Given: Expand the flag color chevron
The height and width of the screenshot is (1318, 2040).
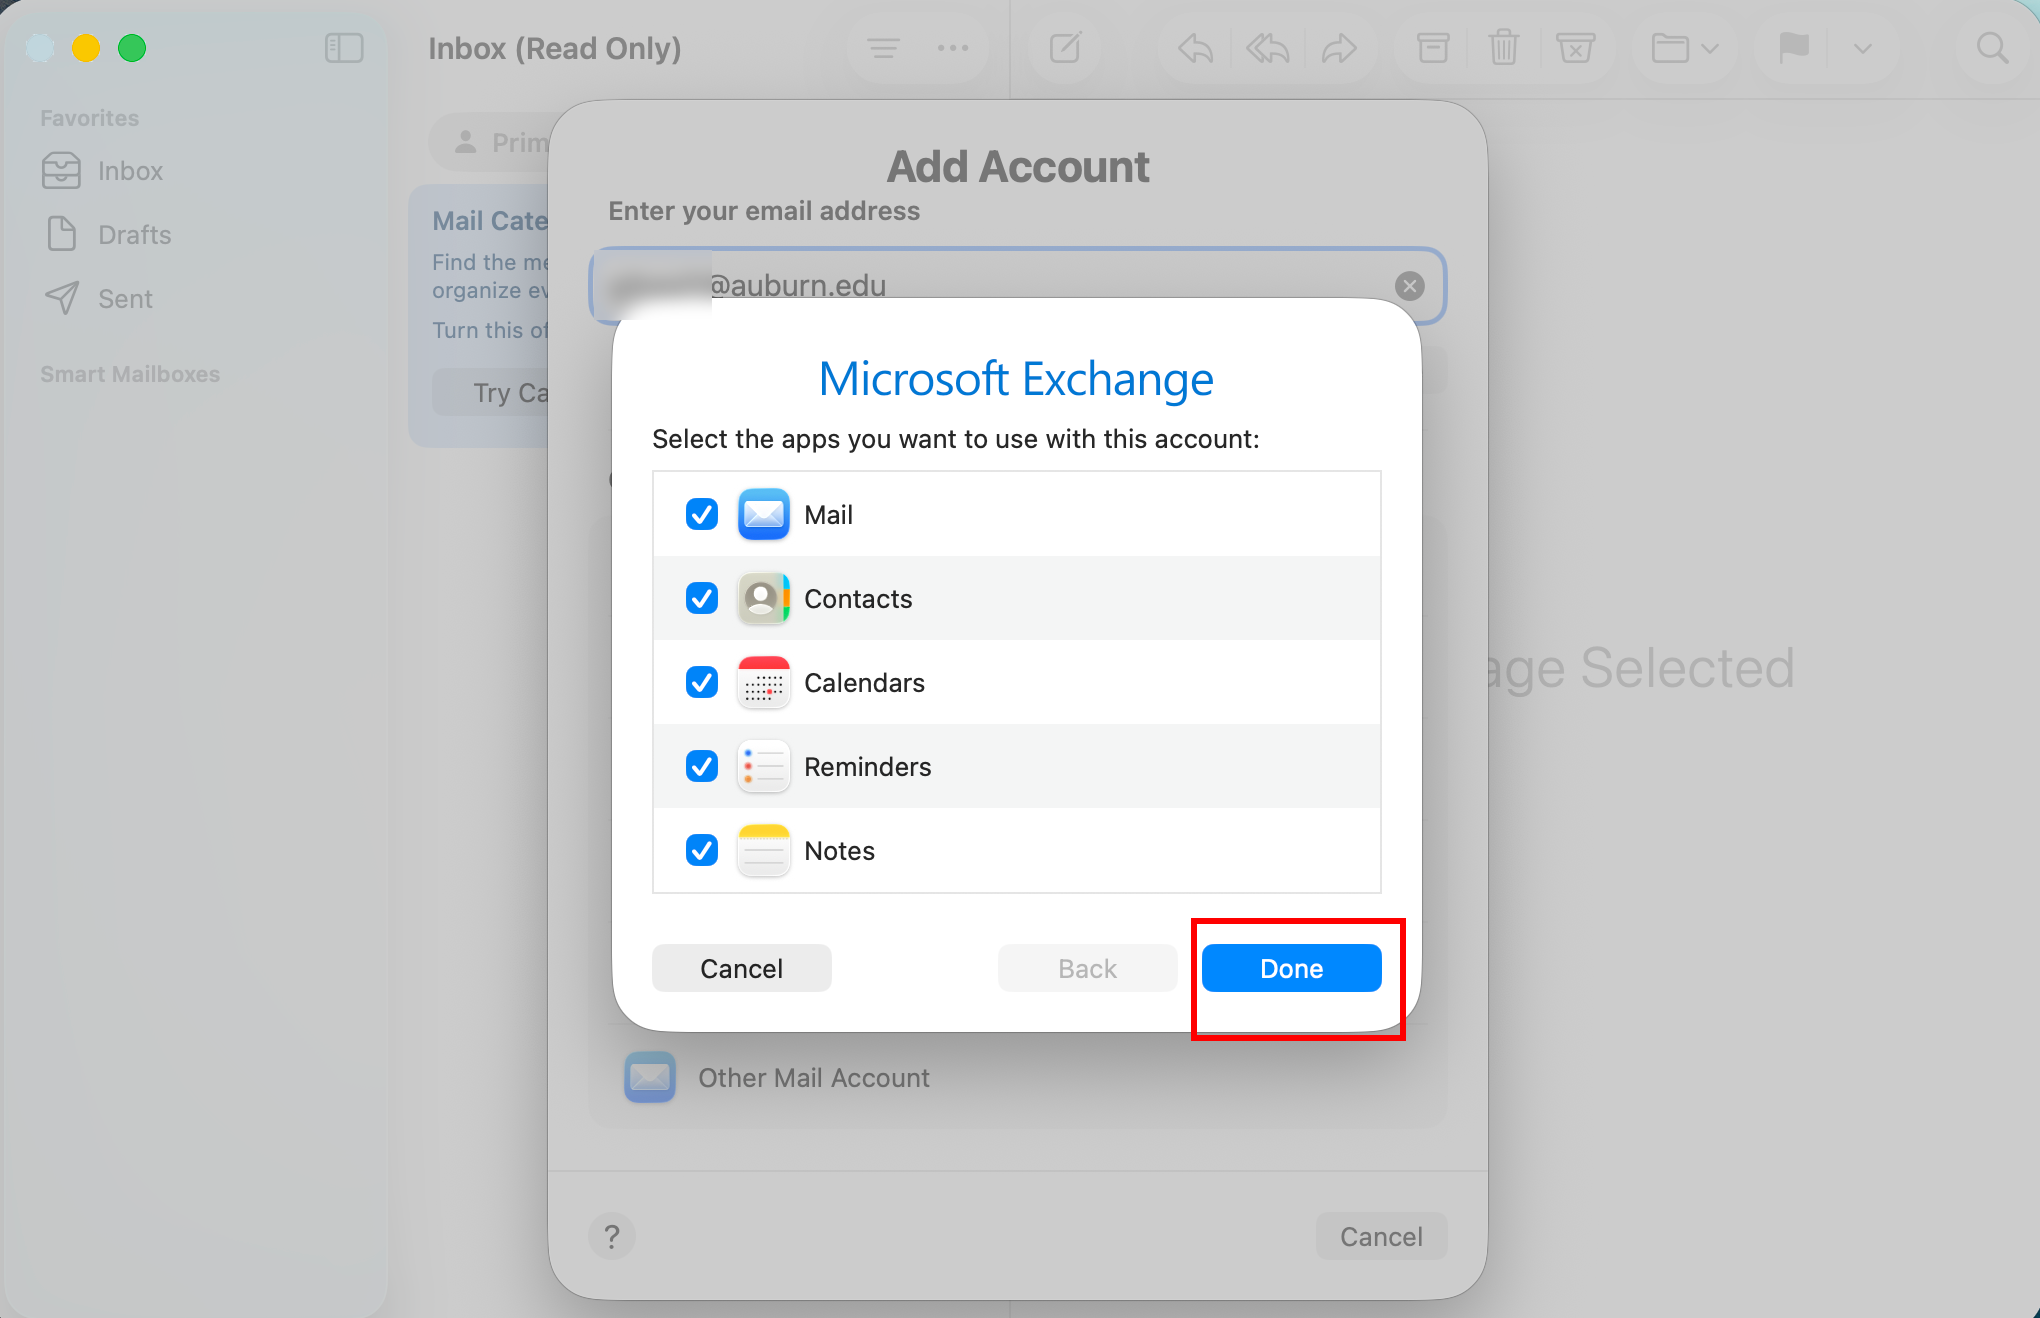Looking at the screenshot, I should (1862, 48).
